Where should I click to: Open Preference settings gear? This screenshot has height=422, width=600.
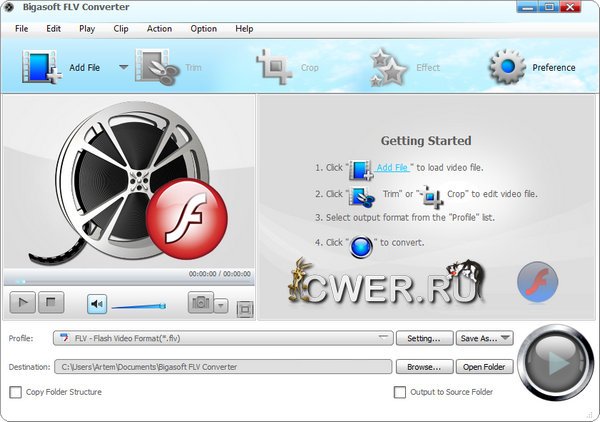pyautogui.click(x=507, y=67)
